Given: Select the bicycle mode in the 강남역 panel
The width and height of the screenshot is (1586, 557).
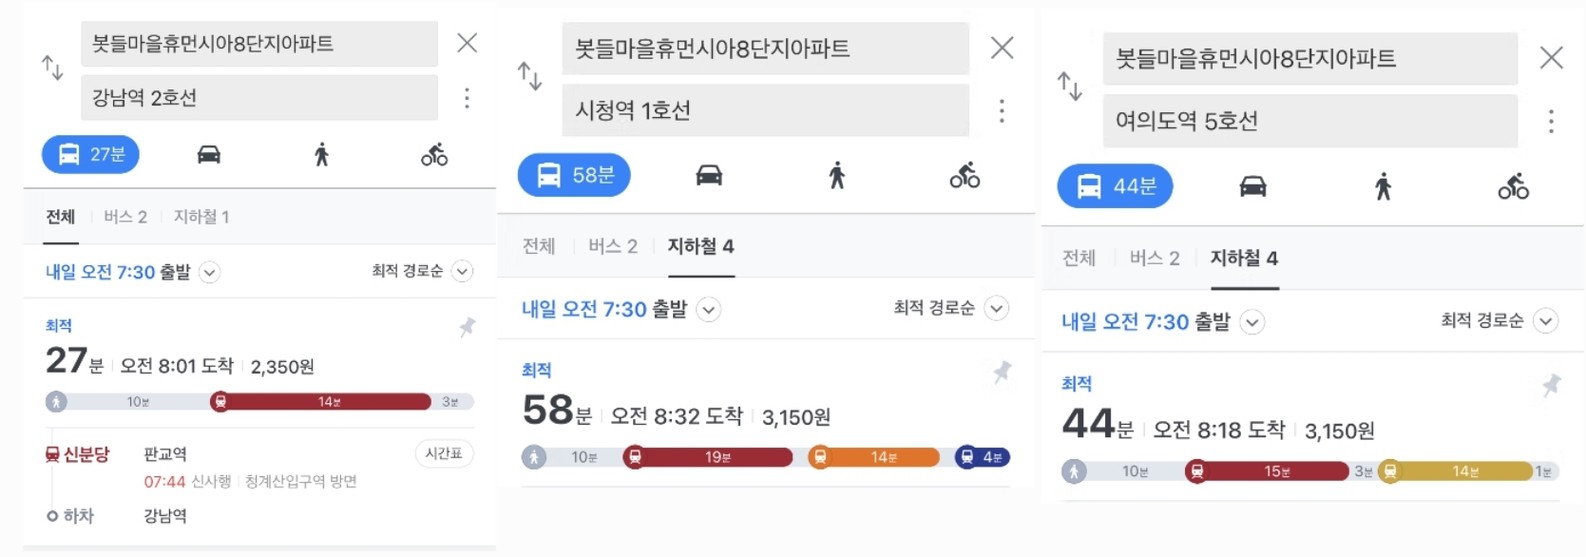Looking at the screenshot, I should pos(434,154).
